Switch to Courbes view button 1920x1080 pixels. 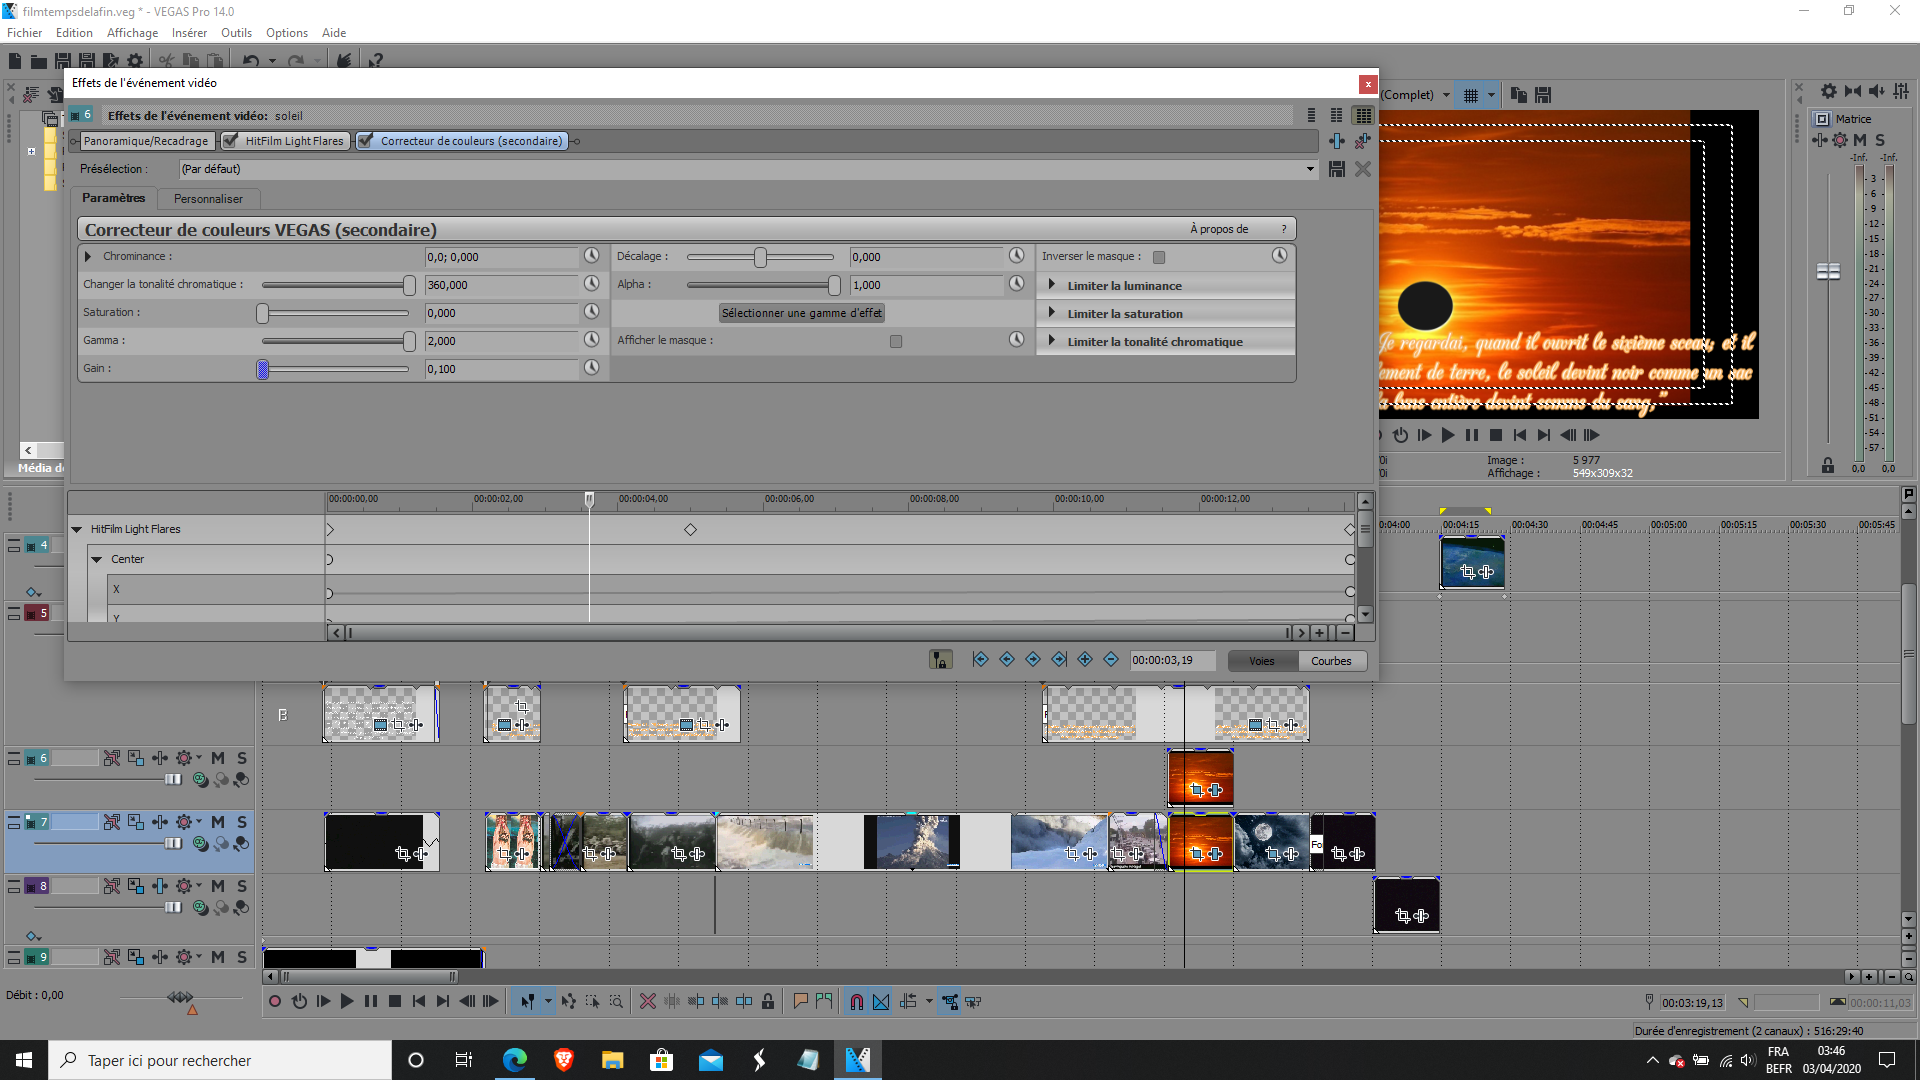(1331, 661)
